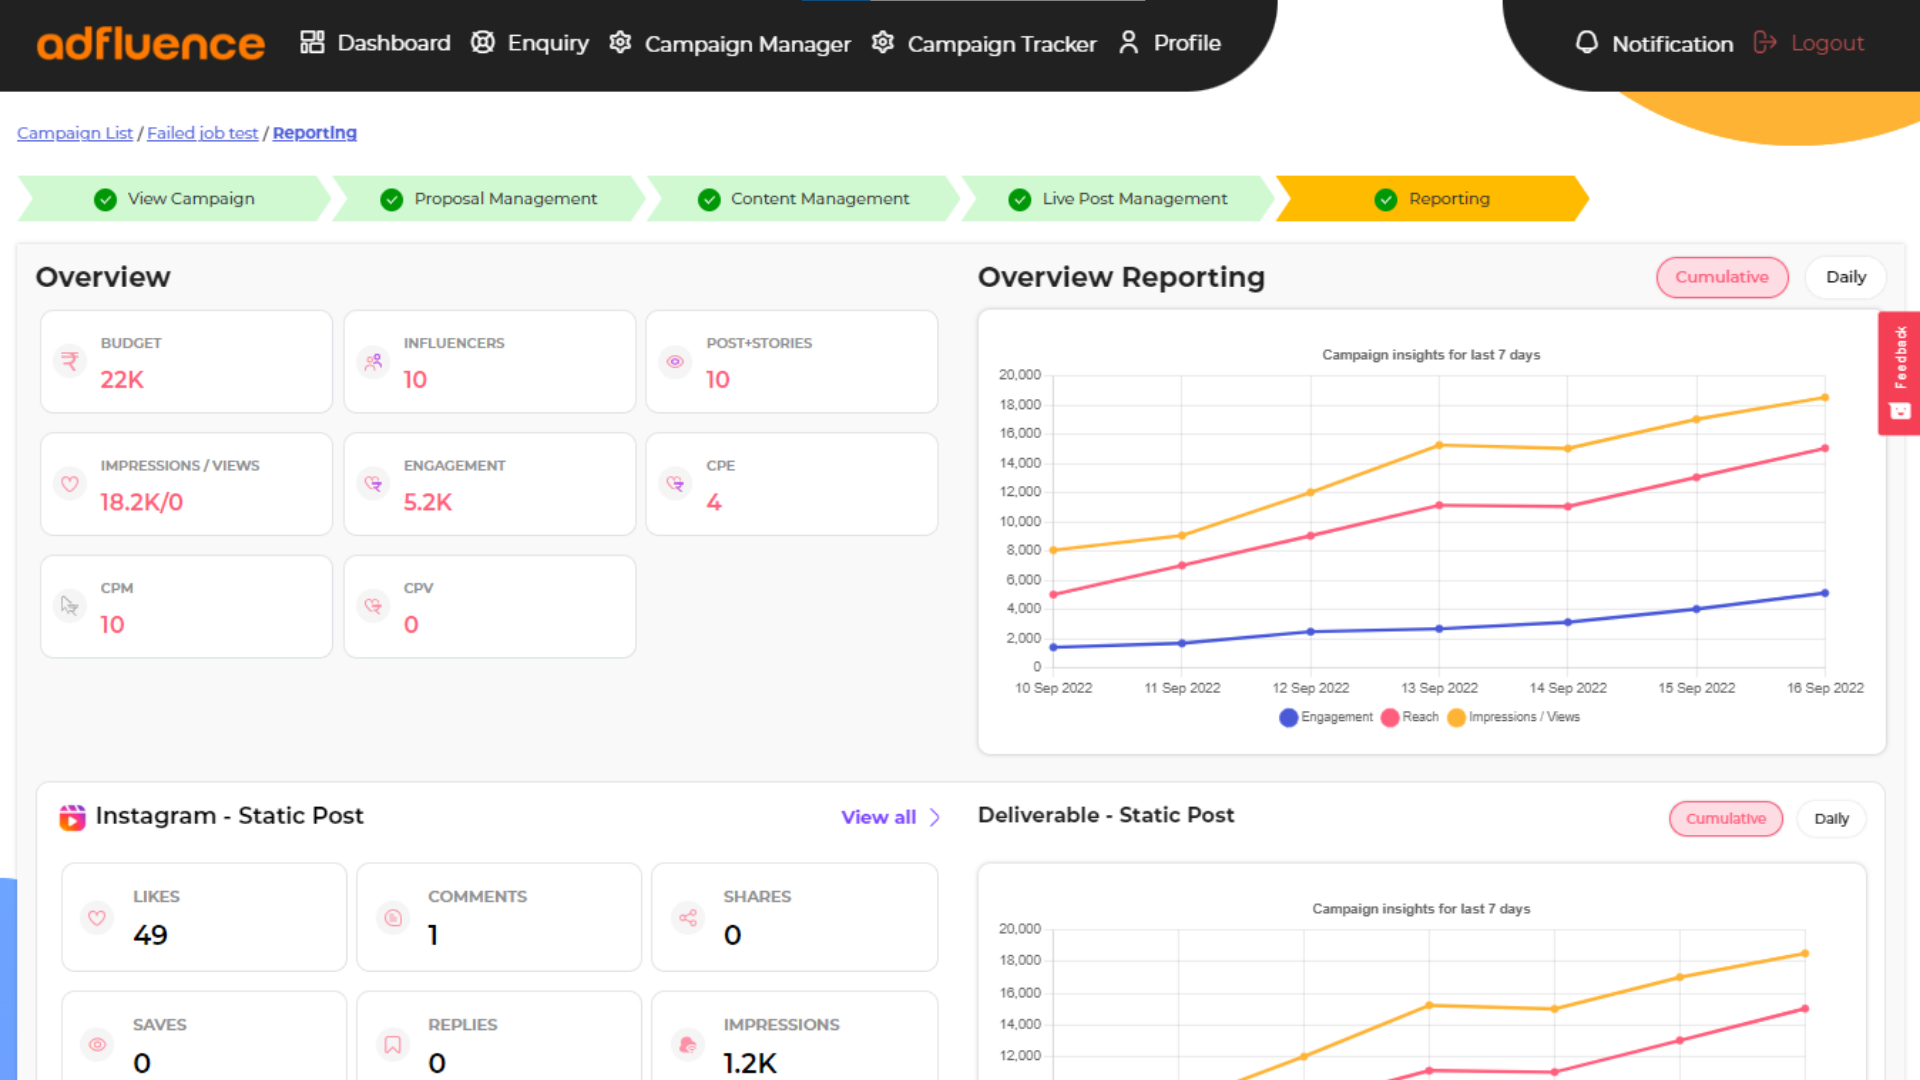Image resolution: width=1920 pixels, height=1080 pixels.
Task: Open Campaign List breadcrumb link
Action: click(x=75, y=133)
